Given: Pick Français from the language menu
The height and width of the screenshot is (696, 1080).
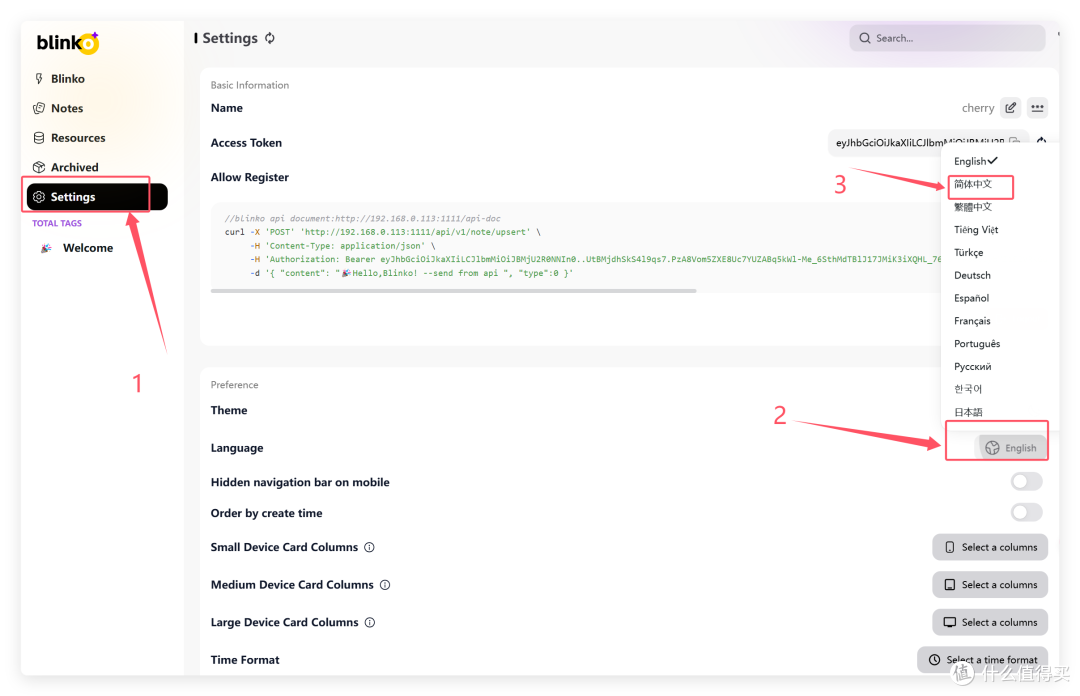Looking at the screenshot, I should coord(972,321).
